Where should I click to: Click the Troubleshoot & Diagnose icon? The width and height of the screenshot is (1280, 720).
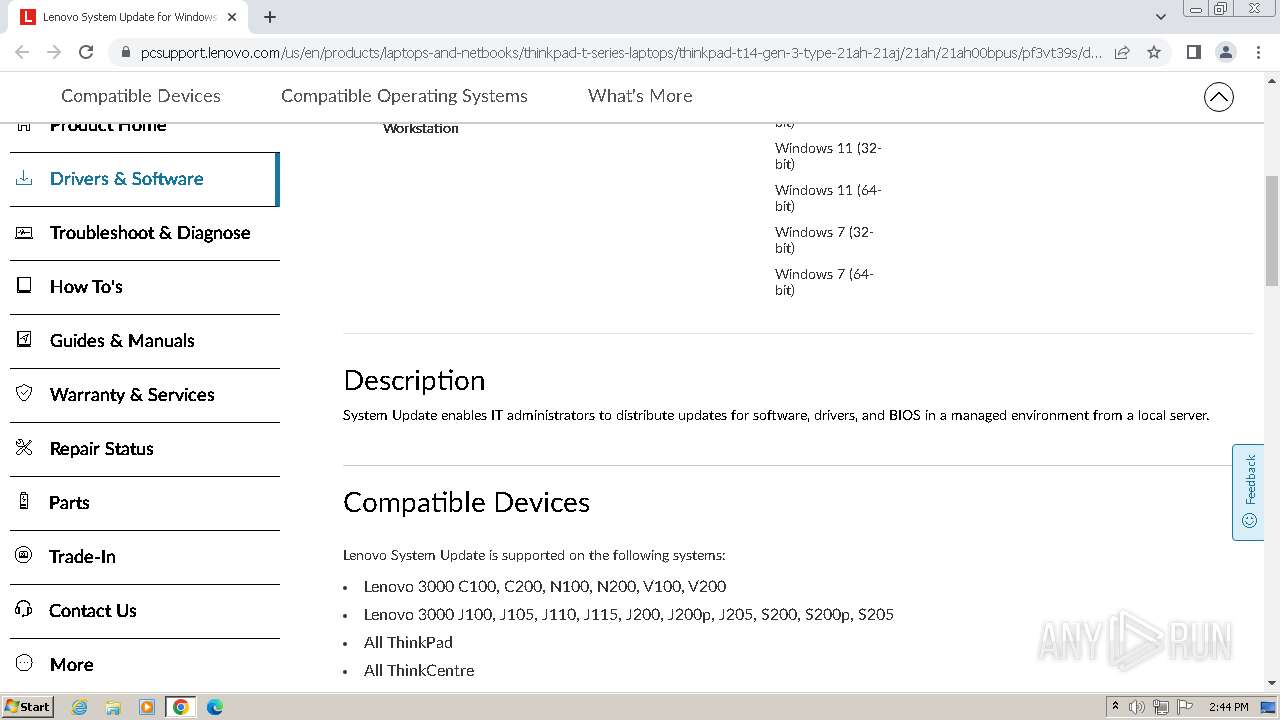pyautogui.click(x=24, y=233)
